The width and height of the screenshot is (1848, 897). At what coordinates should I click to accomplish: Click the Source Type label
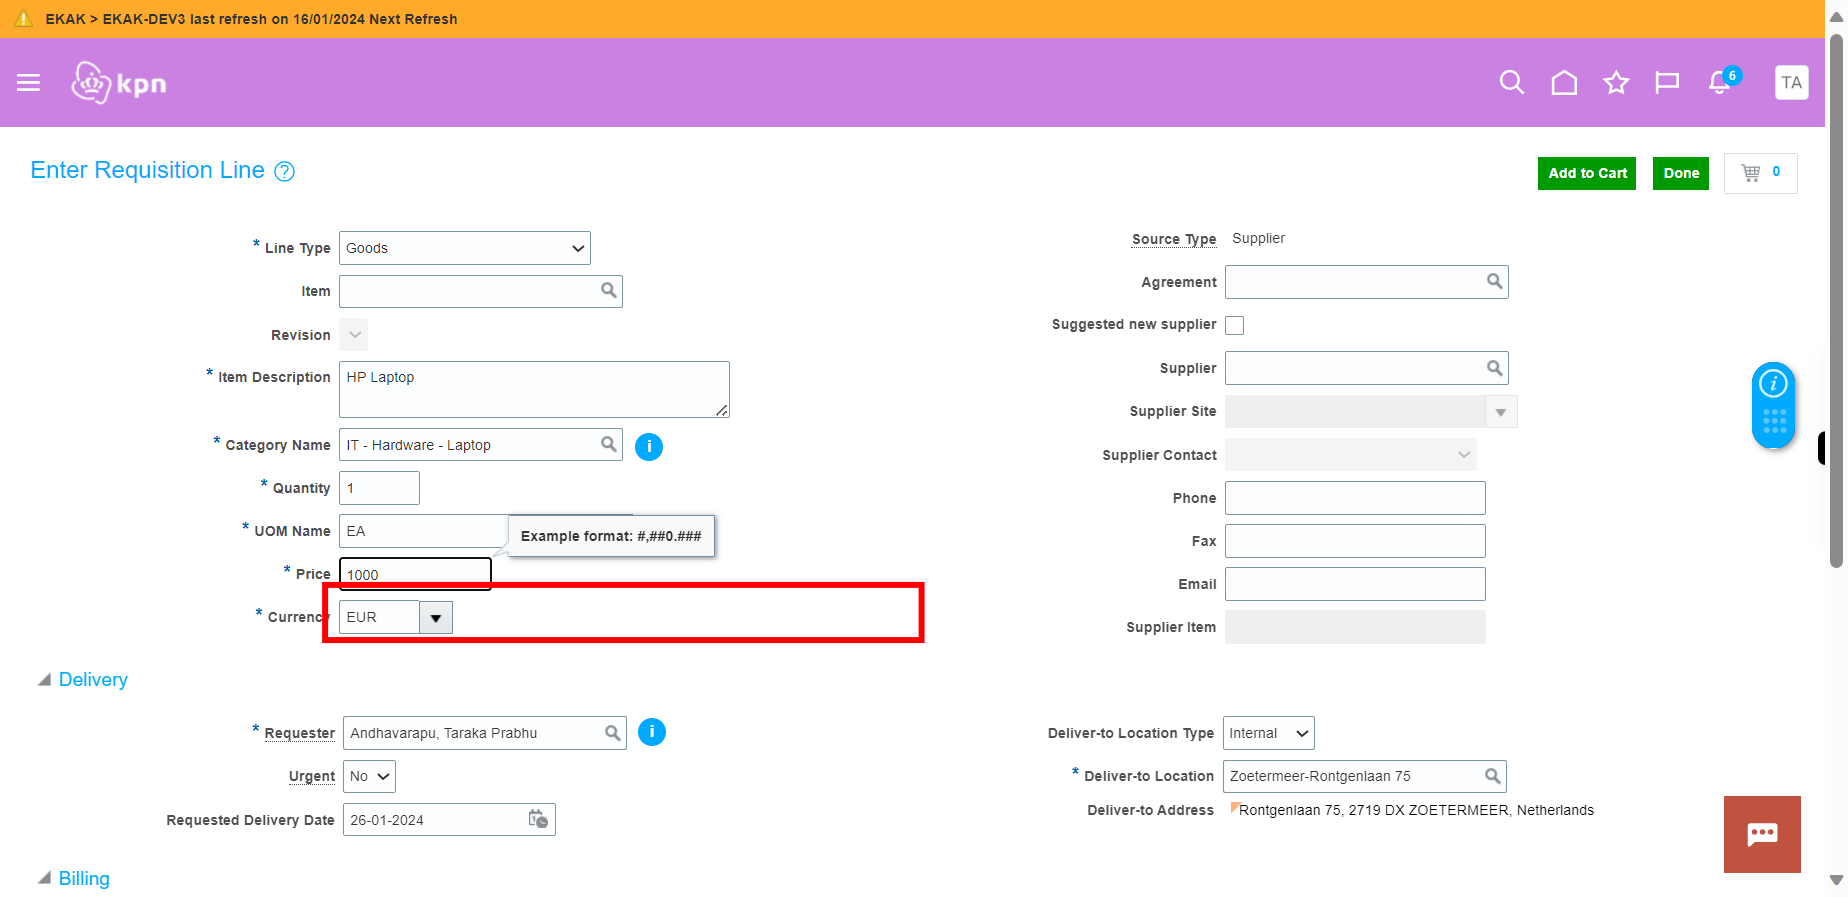(x=1174, y=239)
